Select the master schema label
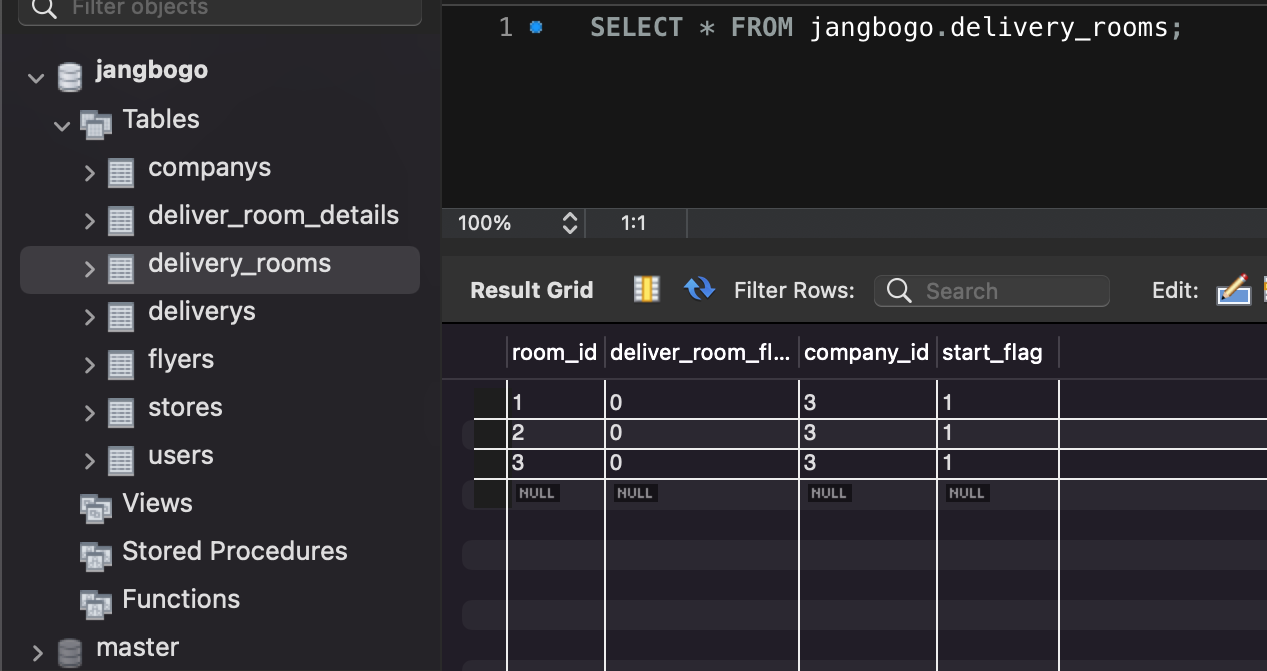Screen dimensions: 1267x671 [x=137, y=648]
